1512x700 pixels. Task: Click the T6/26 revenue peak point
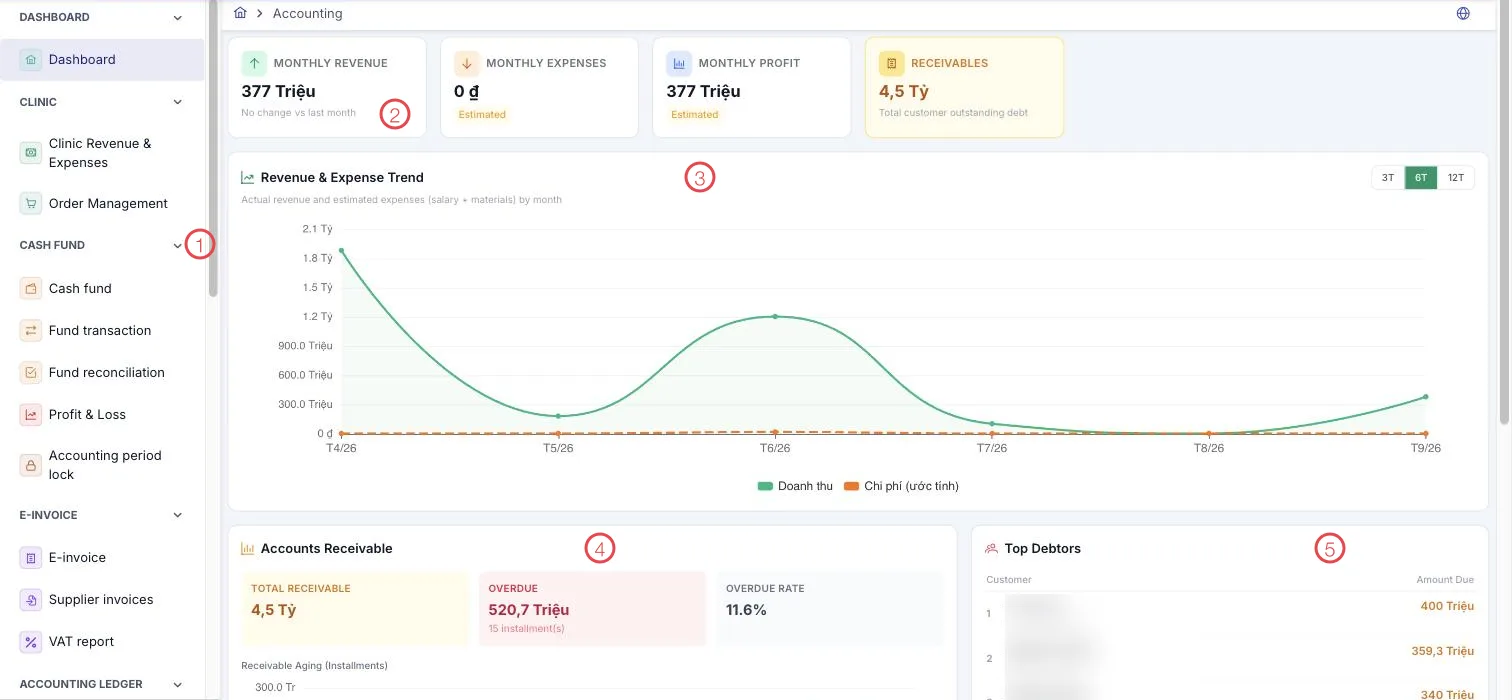[x=775, y=316]
